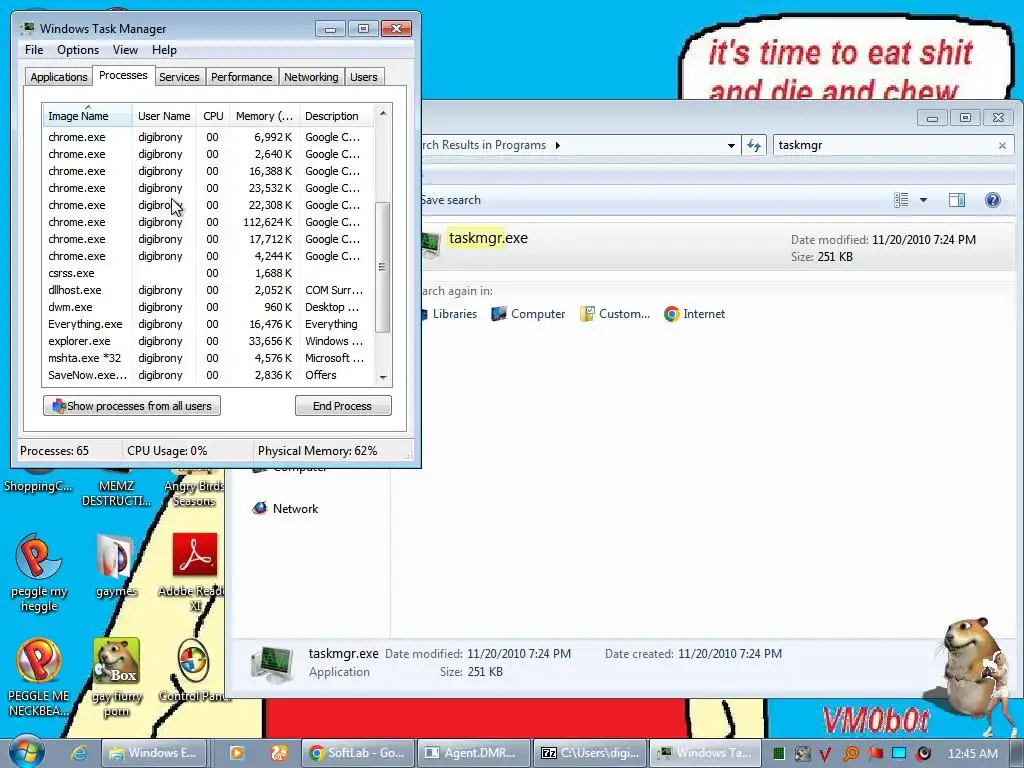
Task: Sort processes by User Name column
Action: click(164, 116)
